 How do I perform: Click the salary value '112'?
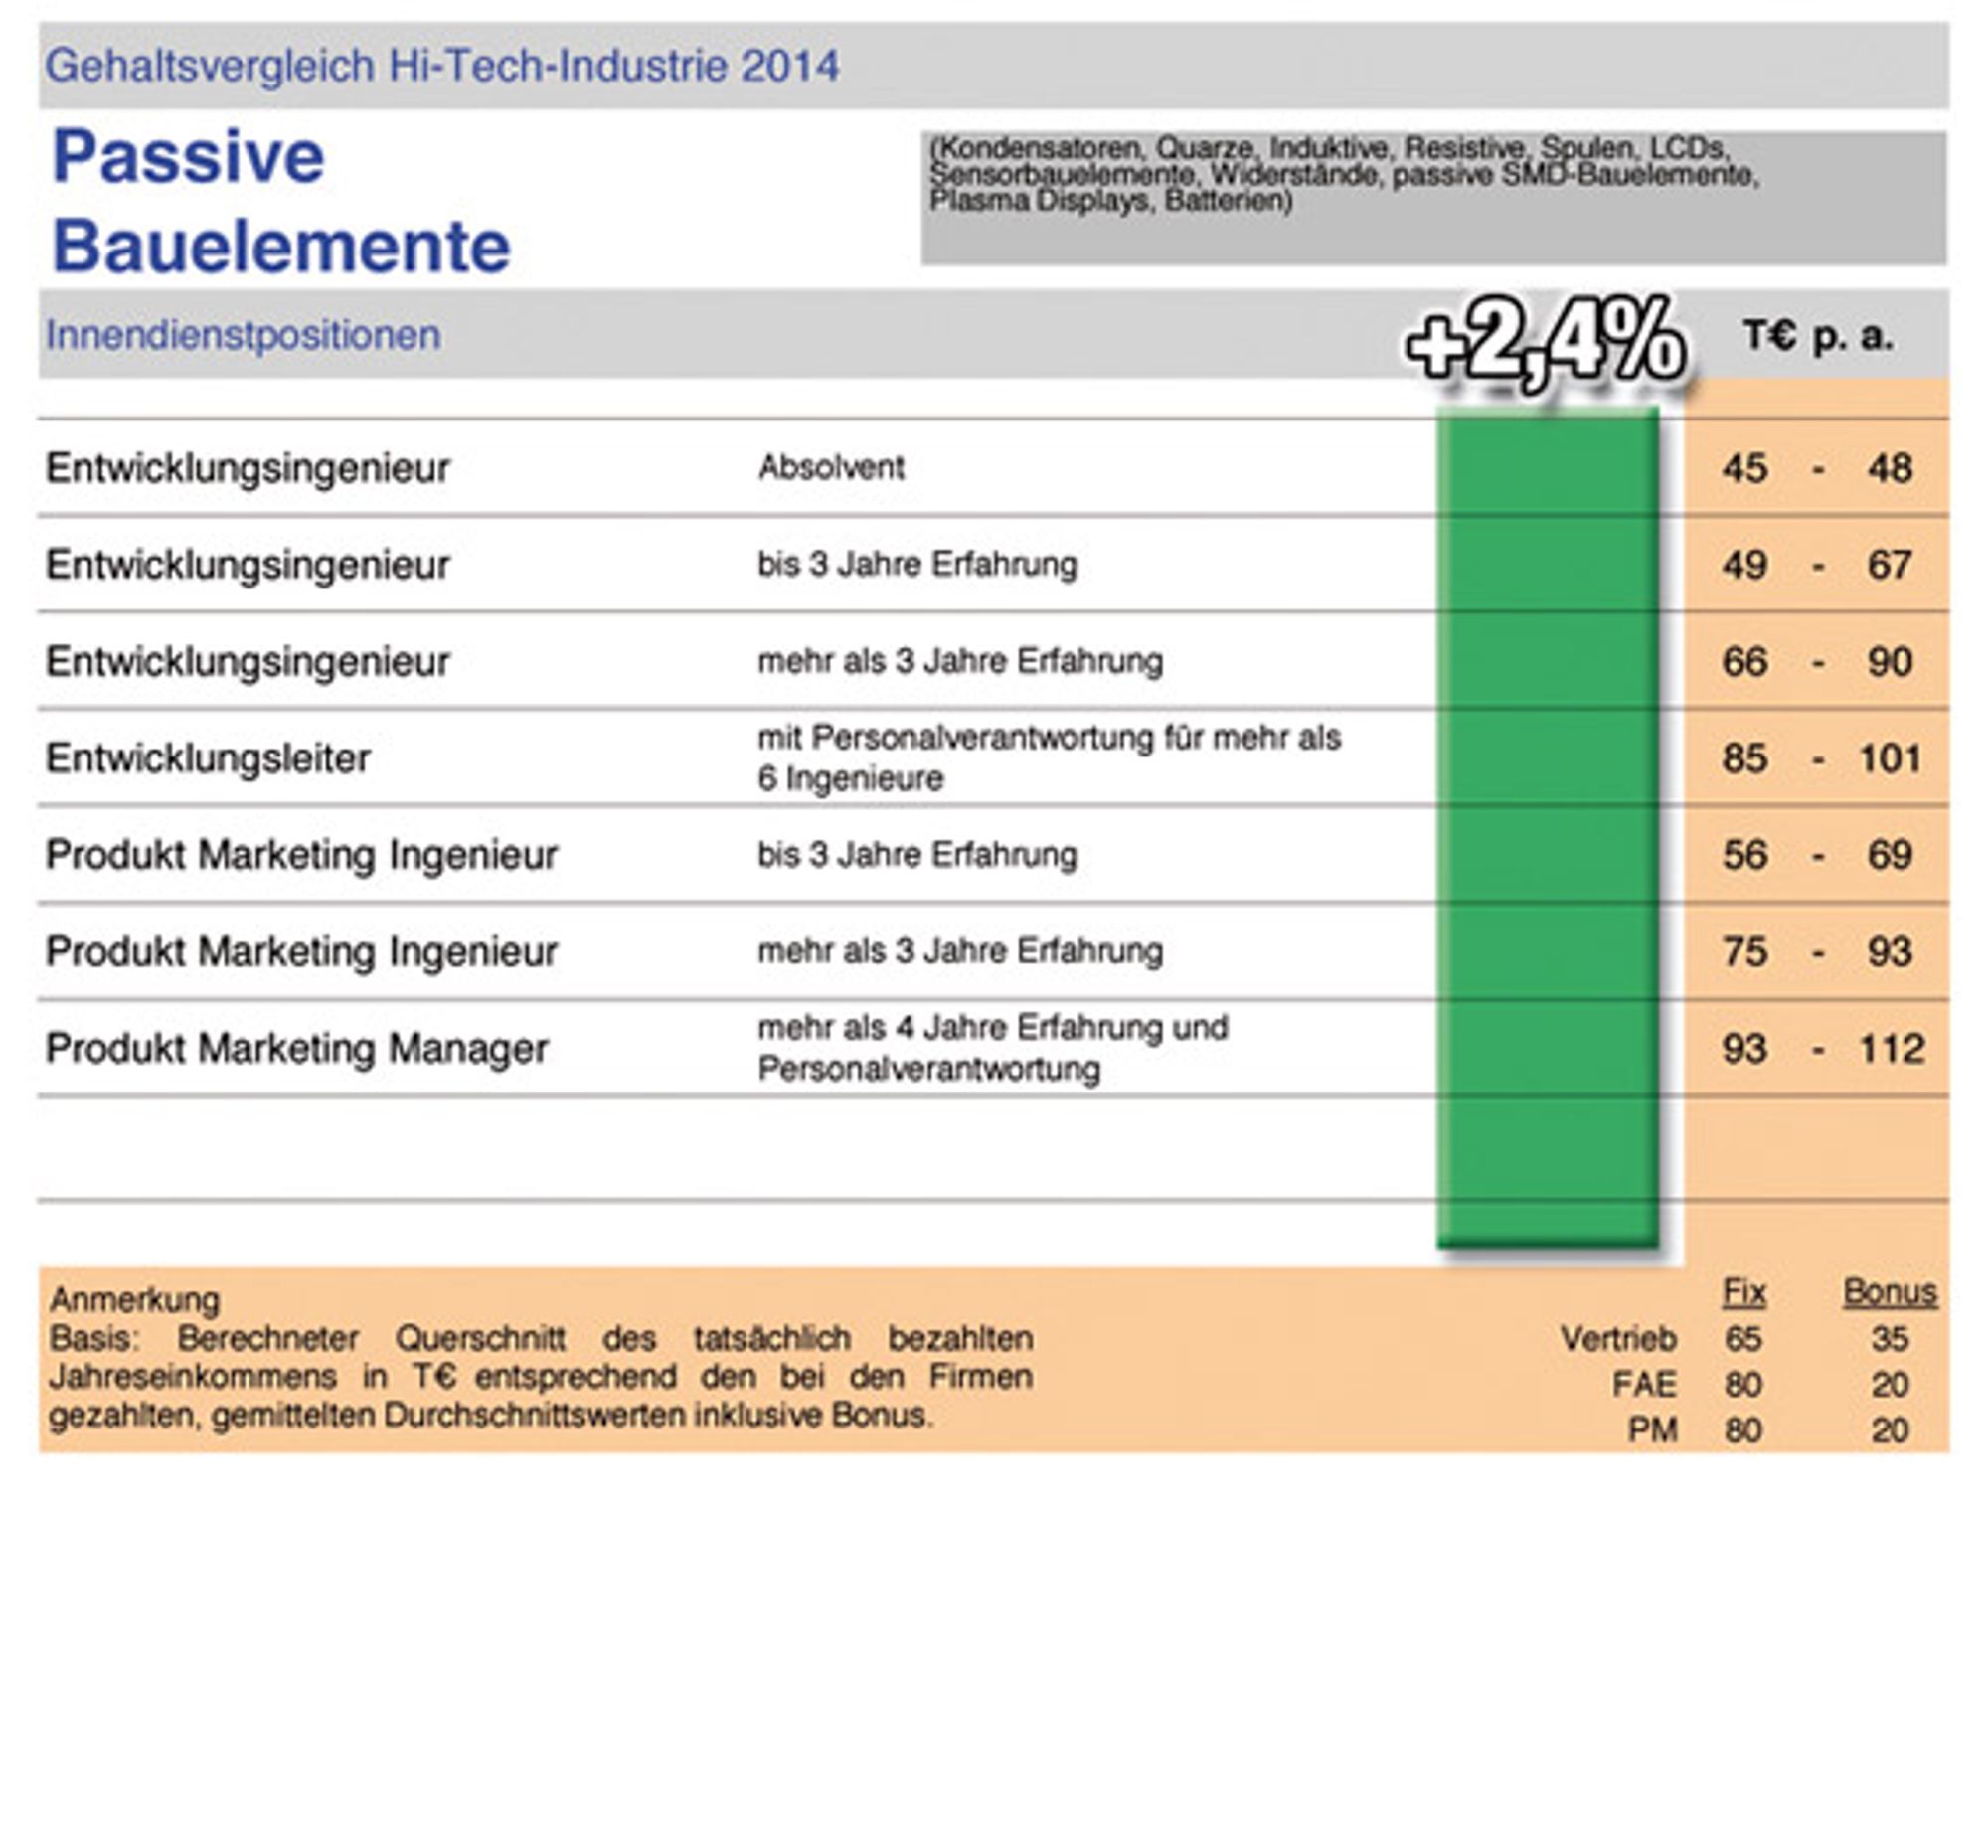point(1892,1049)
